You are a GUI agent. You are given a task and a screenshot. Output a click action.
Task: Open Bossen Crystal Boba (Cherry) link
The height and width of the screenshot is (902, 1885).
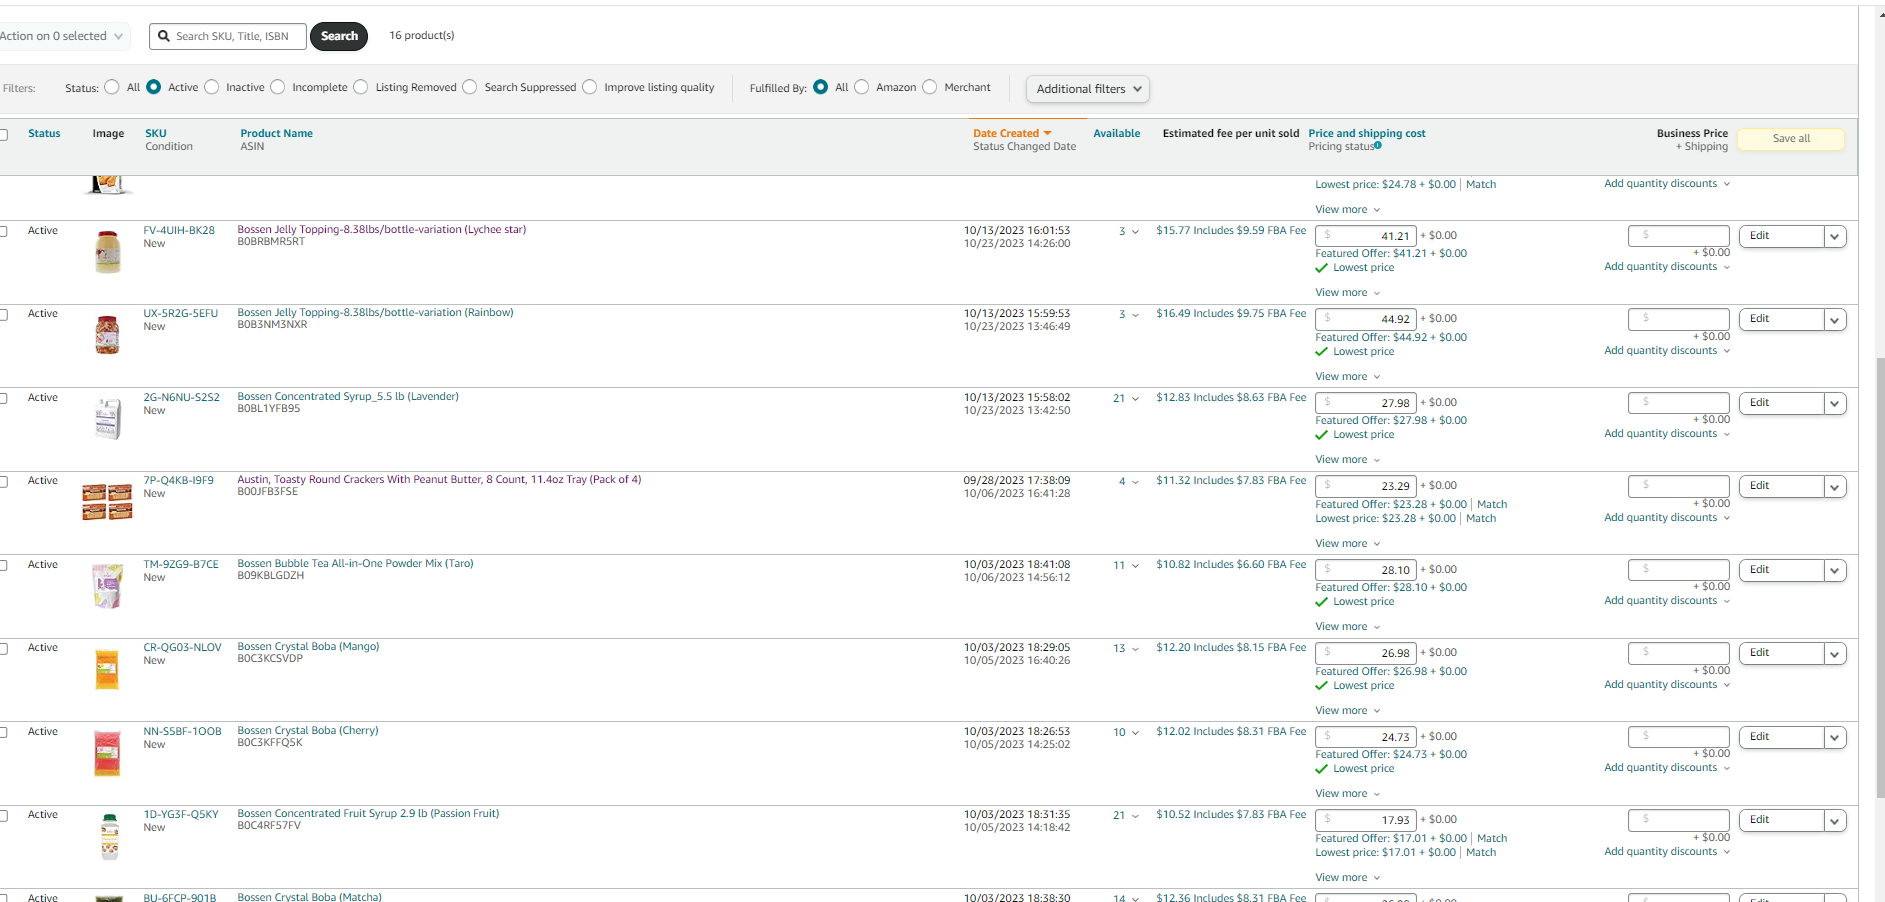click(x=308, y=731)
